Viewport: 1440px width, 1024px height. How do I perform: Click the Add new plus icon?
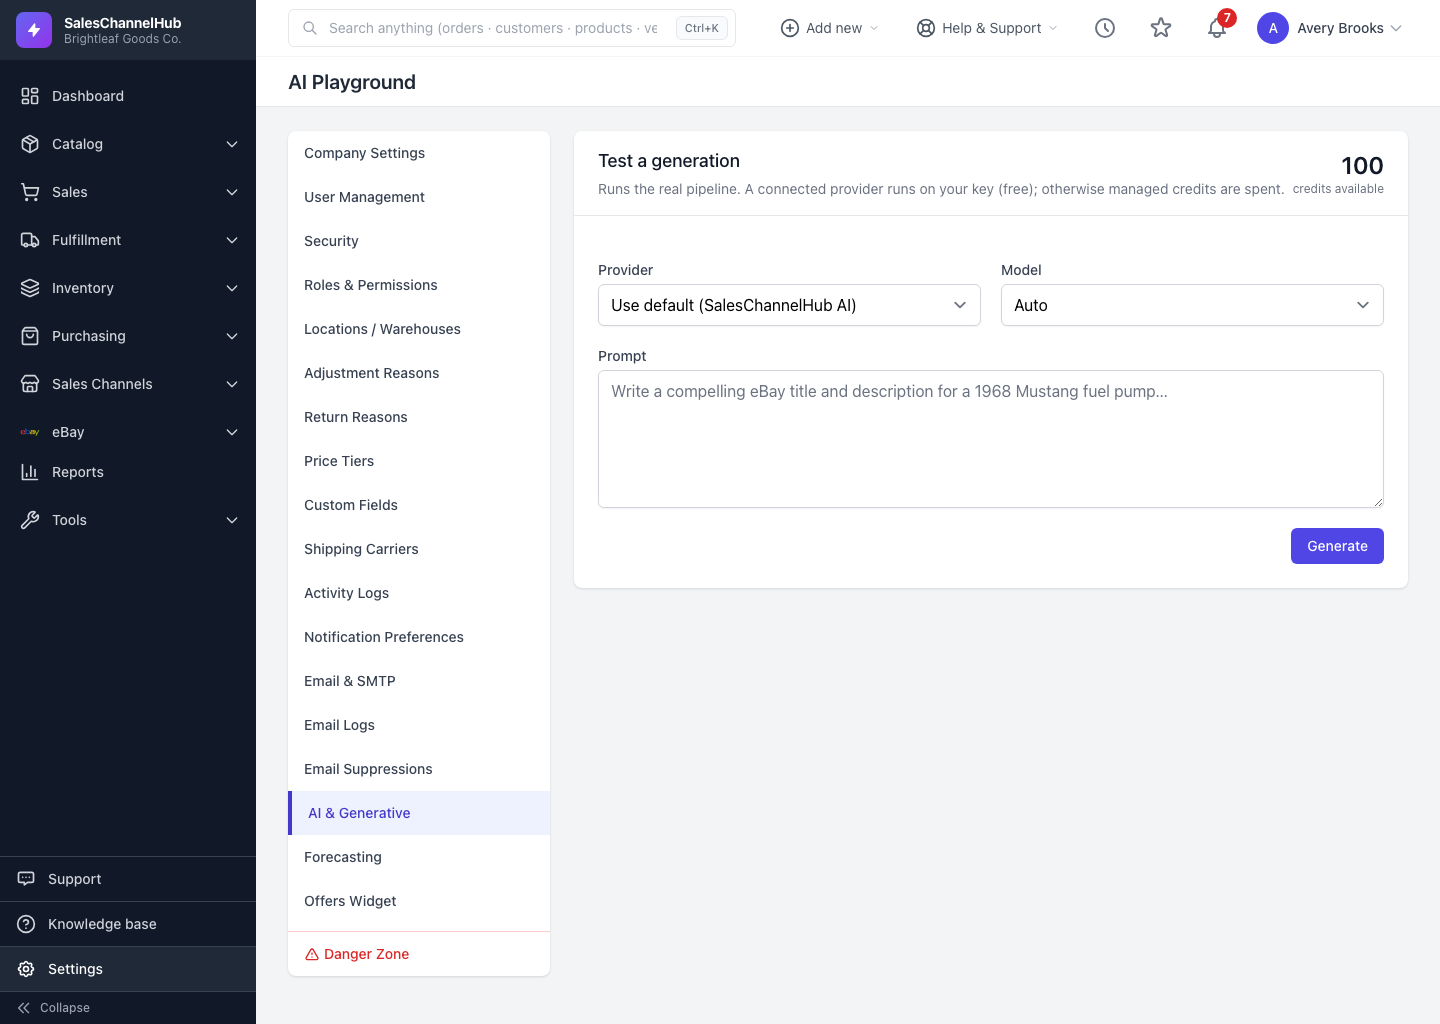pyautogui.click(x=790, y=28)
